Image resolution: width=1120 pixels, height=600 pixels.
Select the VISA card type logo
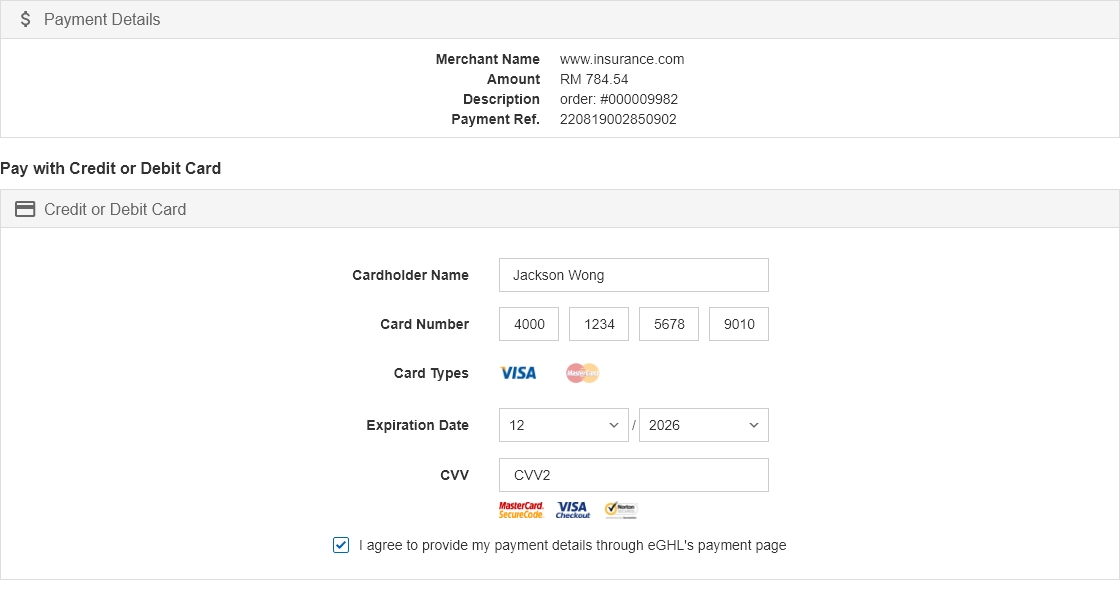click(x=519, y=373)
